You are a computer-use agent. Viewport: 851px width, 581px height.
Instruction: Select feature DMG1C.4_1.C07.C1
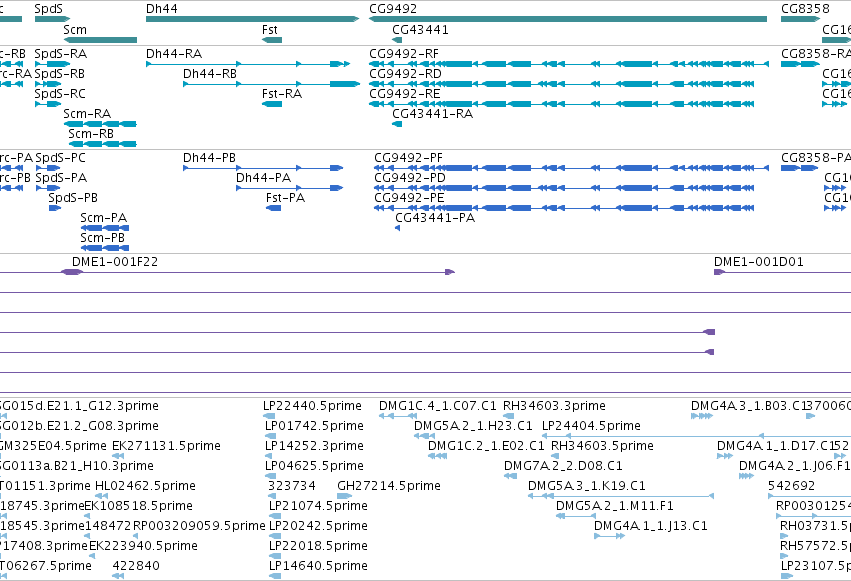398,416
